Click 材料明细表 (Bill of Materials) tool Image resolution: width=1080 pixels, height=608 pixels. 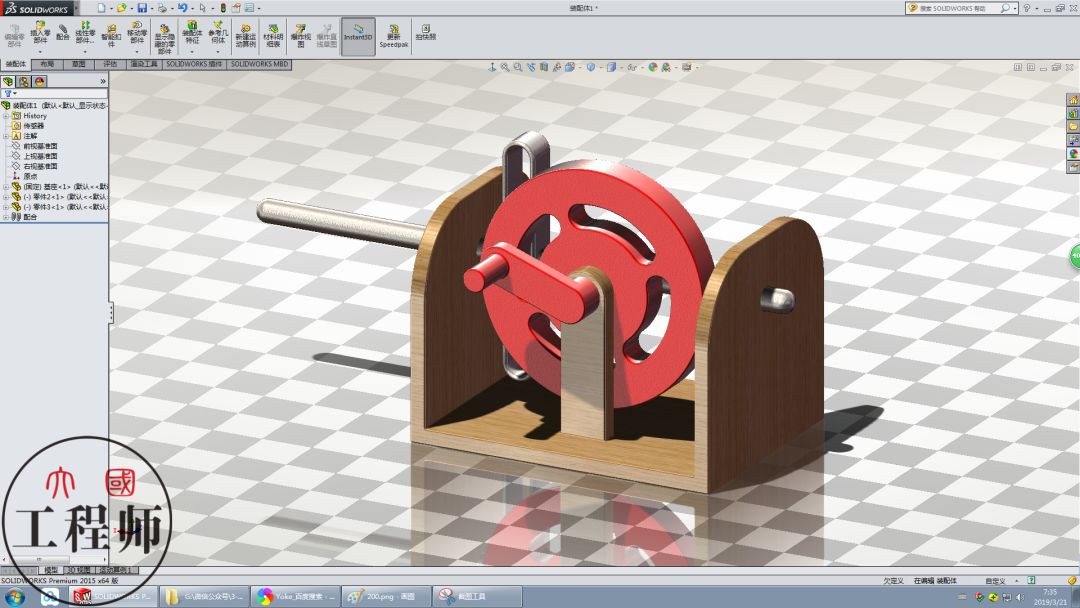point(273,36)
